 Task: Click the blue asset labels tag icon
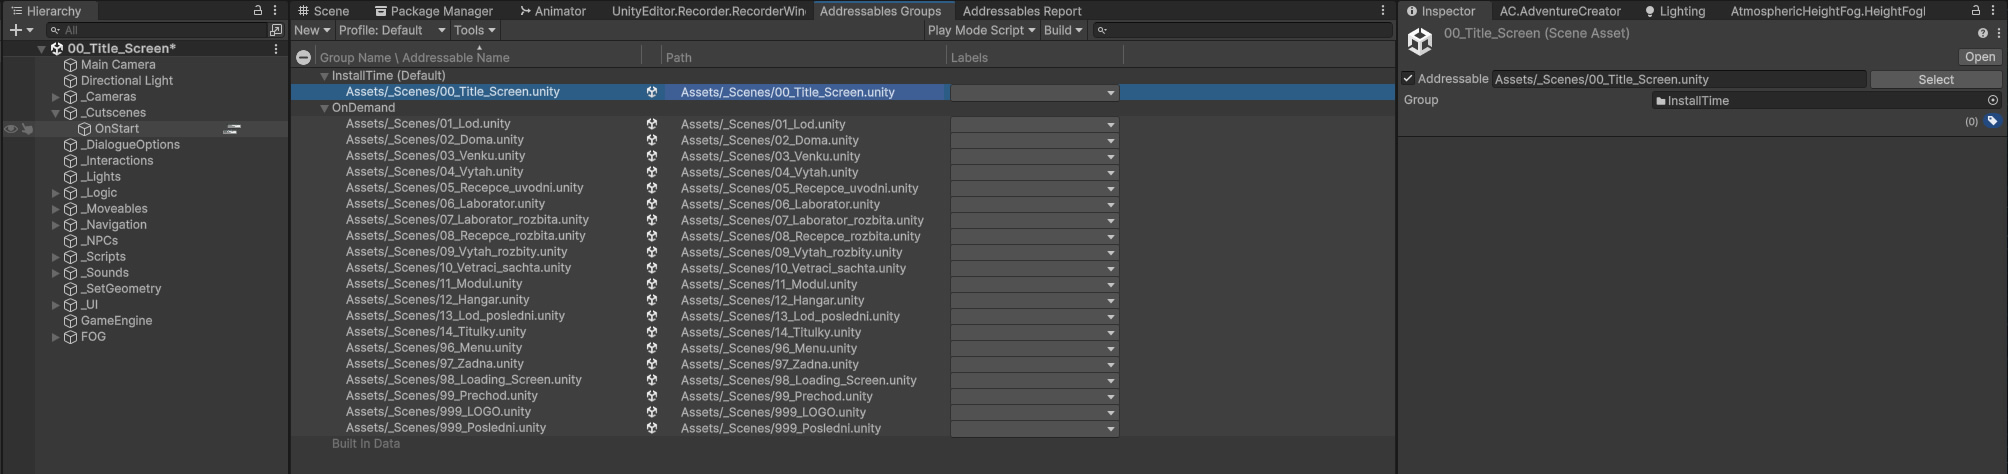pos(1992,121)
